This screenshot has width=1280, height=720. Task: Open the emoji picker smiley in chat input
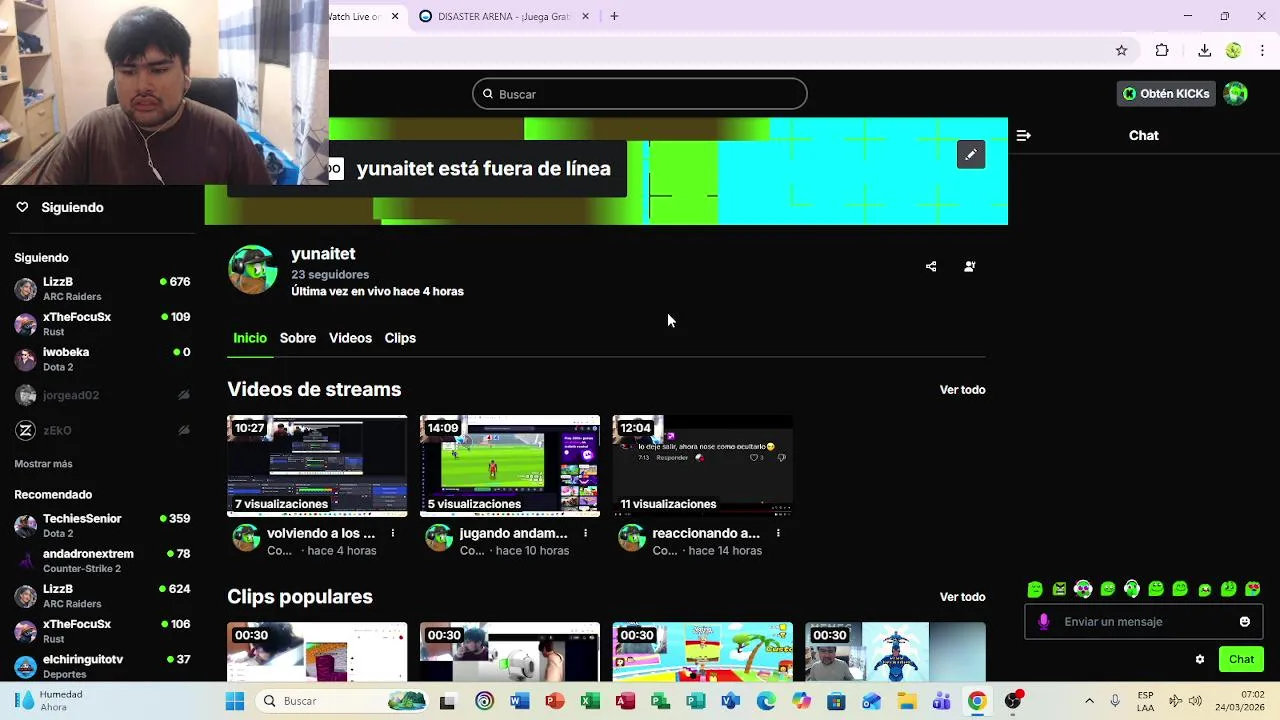[1244, 621]
